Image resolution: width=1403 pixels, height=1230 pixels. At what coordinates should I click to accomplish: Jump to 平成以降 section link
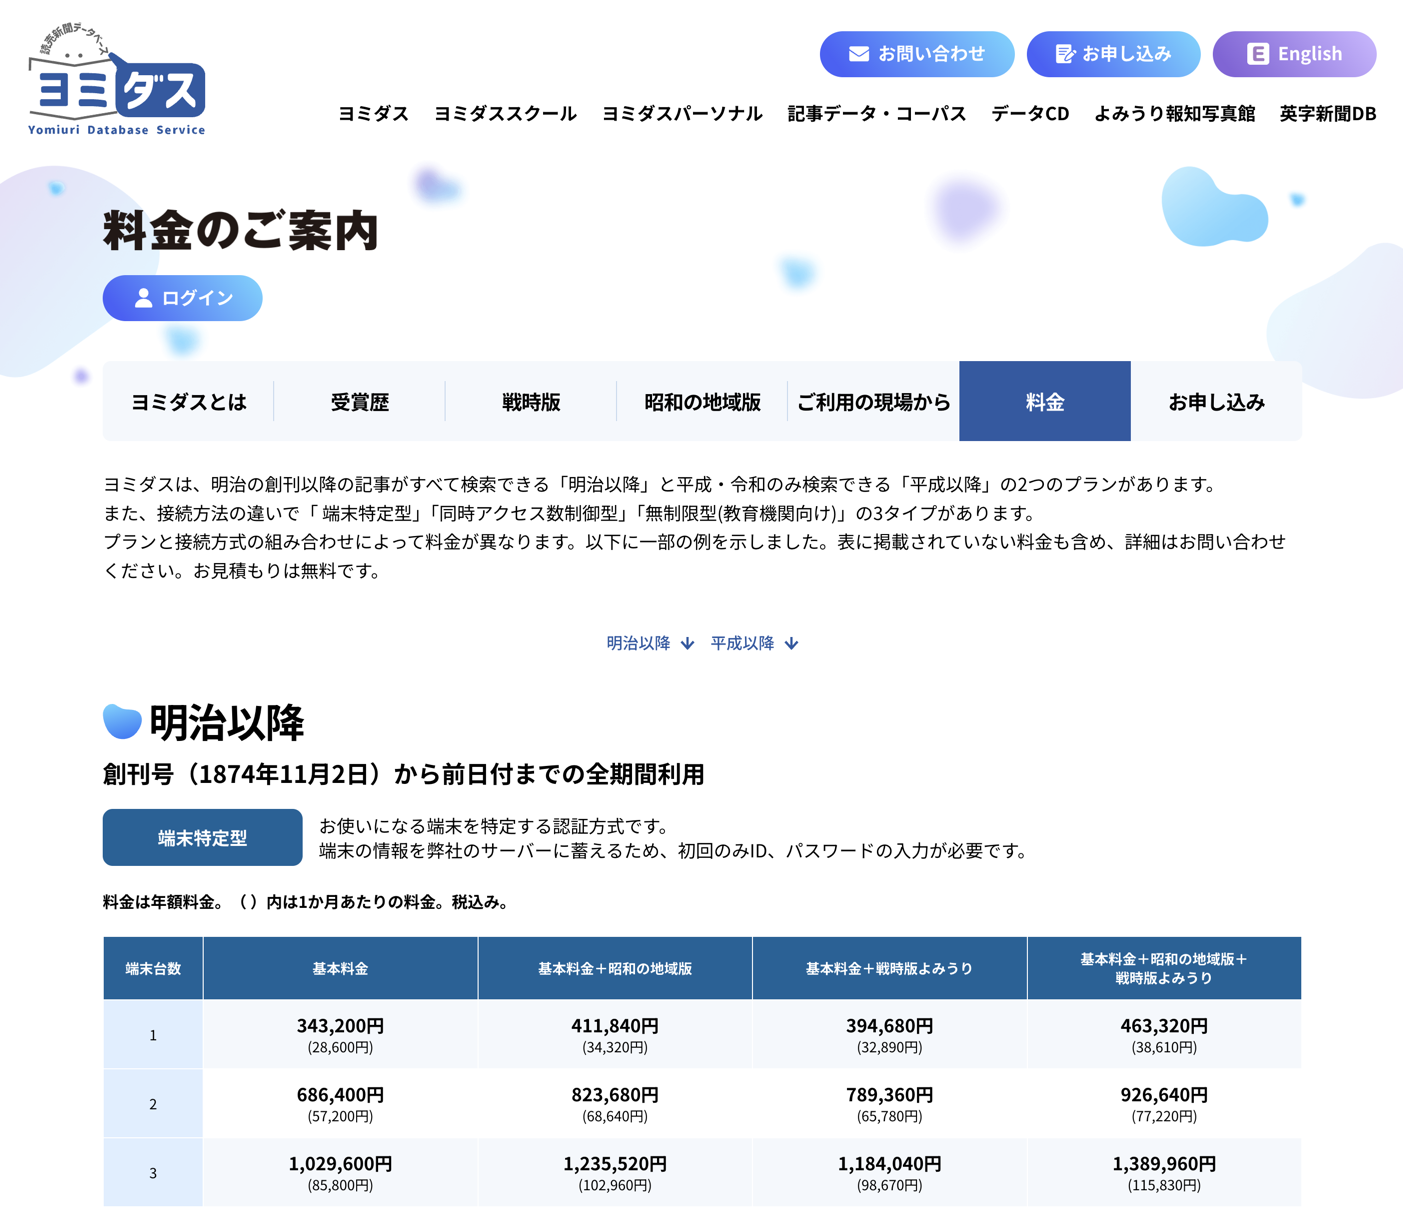click(754, 643)
